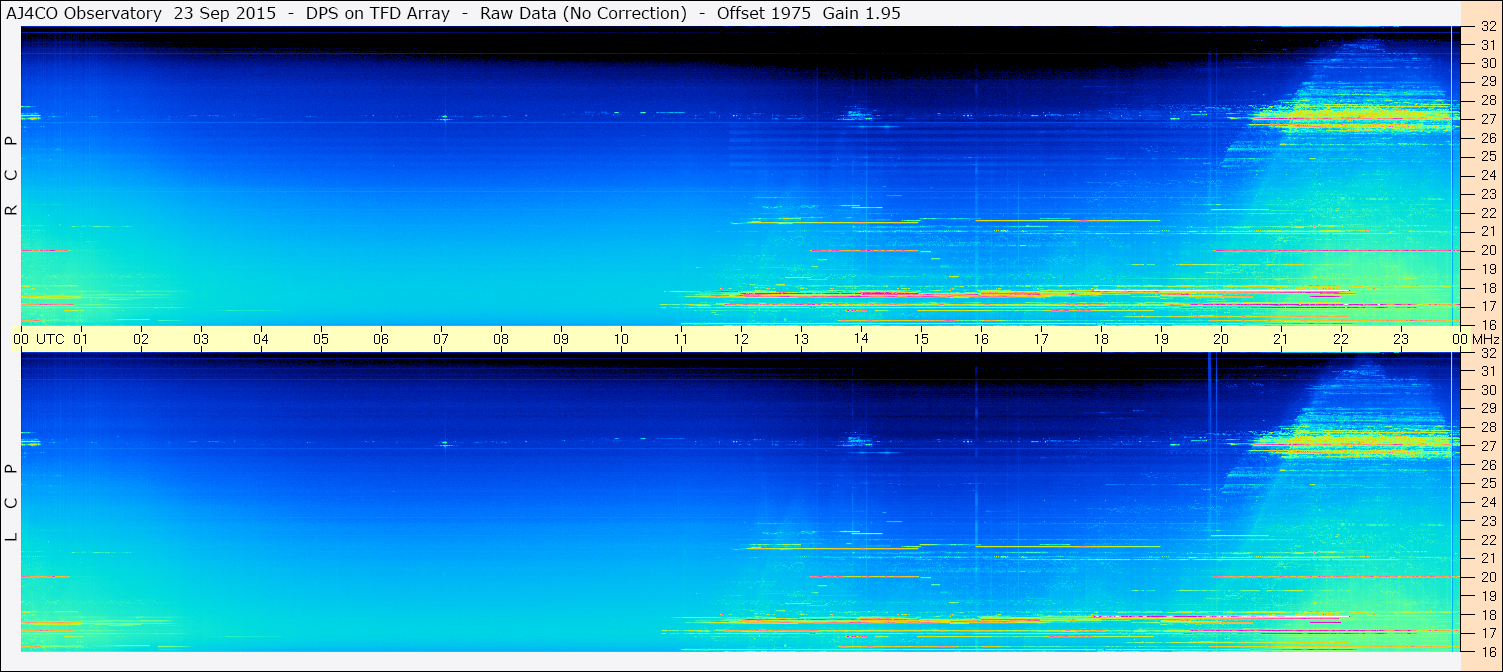This screenshot has height=672, width=1503.
Task: Click the 29 MHz label on LCP frequency scale
Action: [x=1487, y=409]
